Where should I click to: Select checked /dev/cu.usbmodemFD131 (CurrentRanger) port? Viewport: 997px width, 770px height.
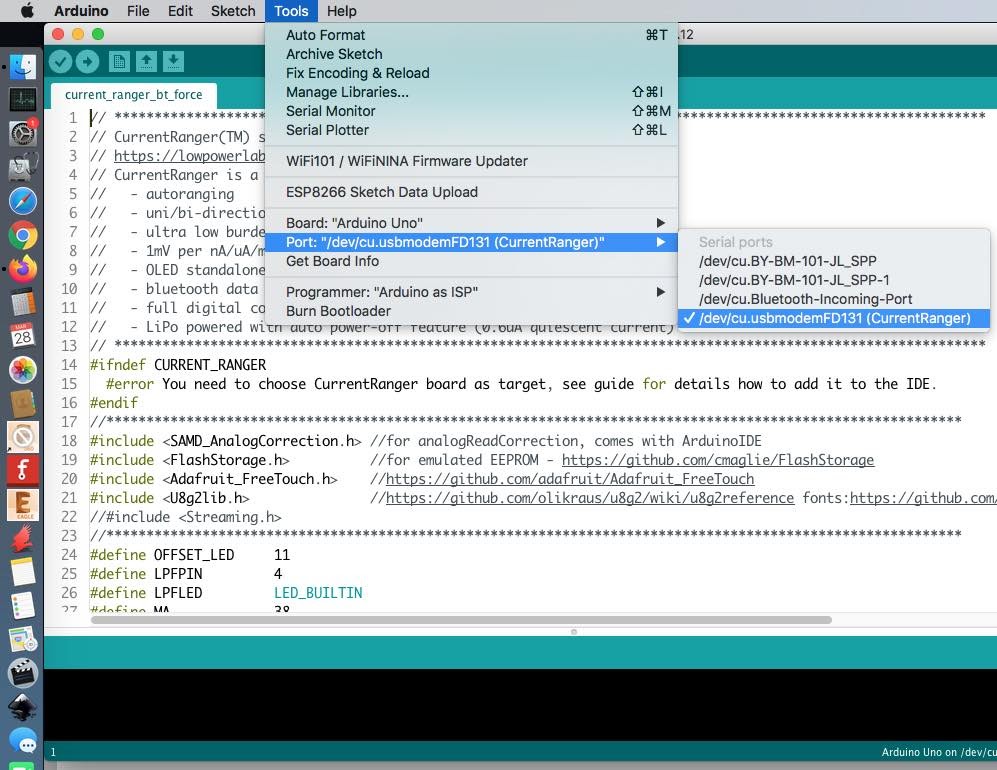pos(834,318)
